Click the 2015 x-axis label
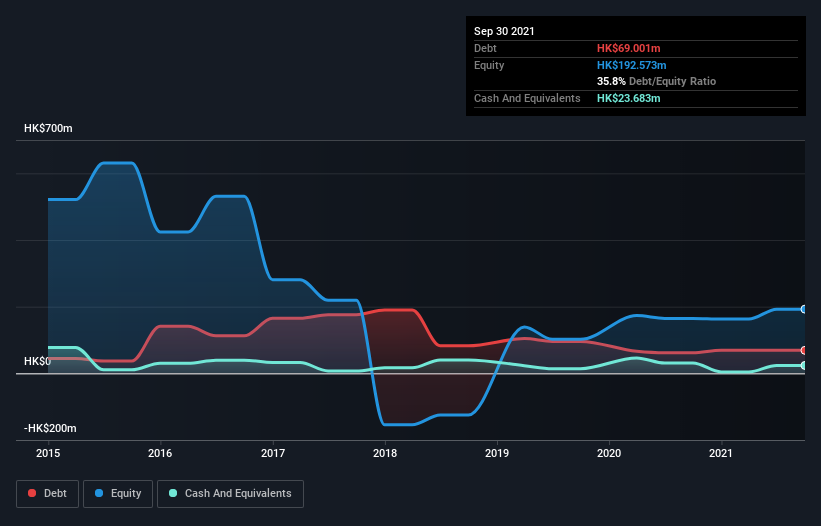The width and height of the screenshot is (821, 526). (48, 453)
